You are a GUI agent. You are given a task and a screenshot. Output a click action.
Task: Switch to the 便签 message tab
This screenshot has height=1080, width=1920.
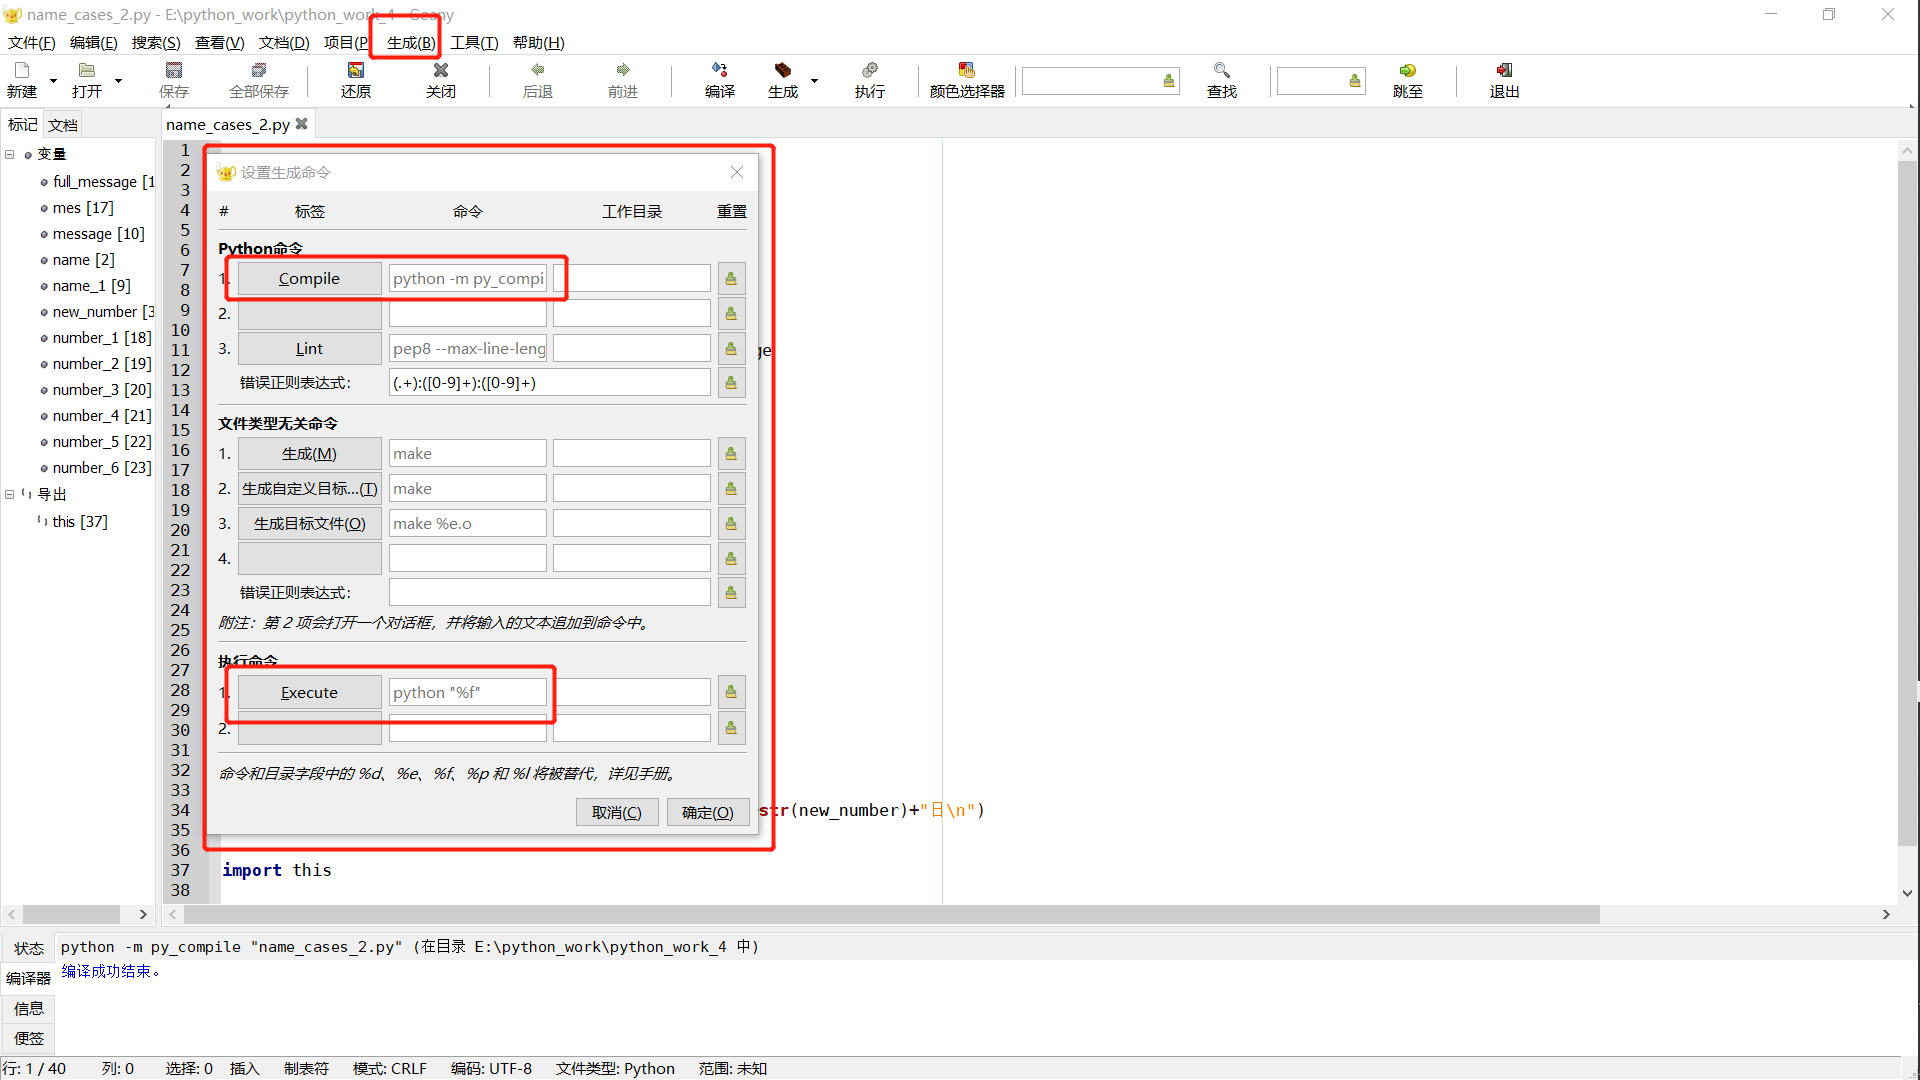[x=28, y=1039]
